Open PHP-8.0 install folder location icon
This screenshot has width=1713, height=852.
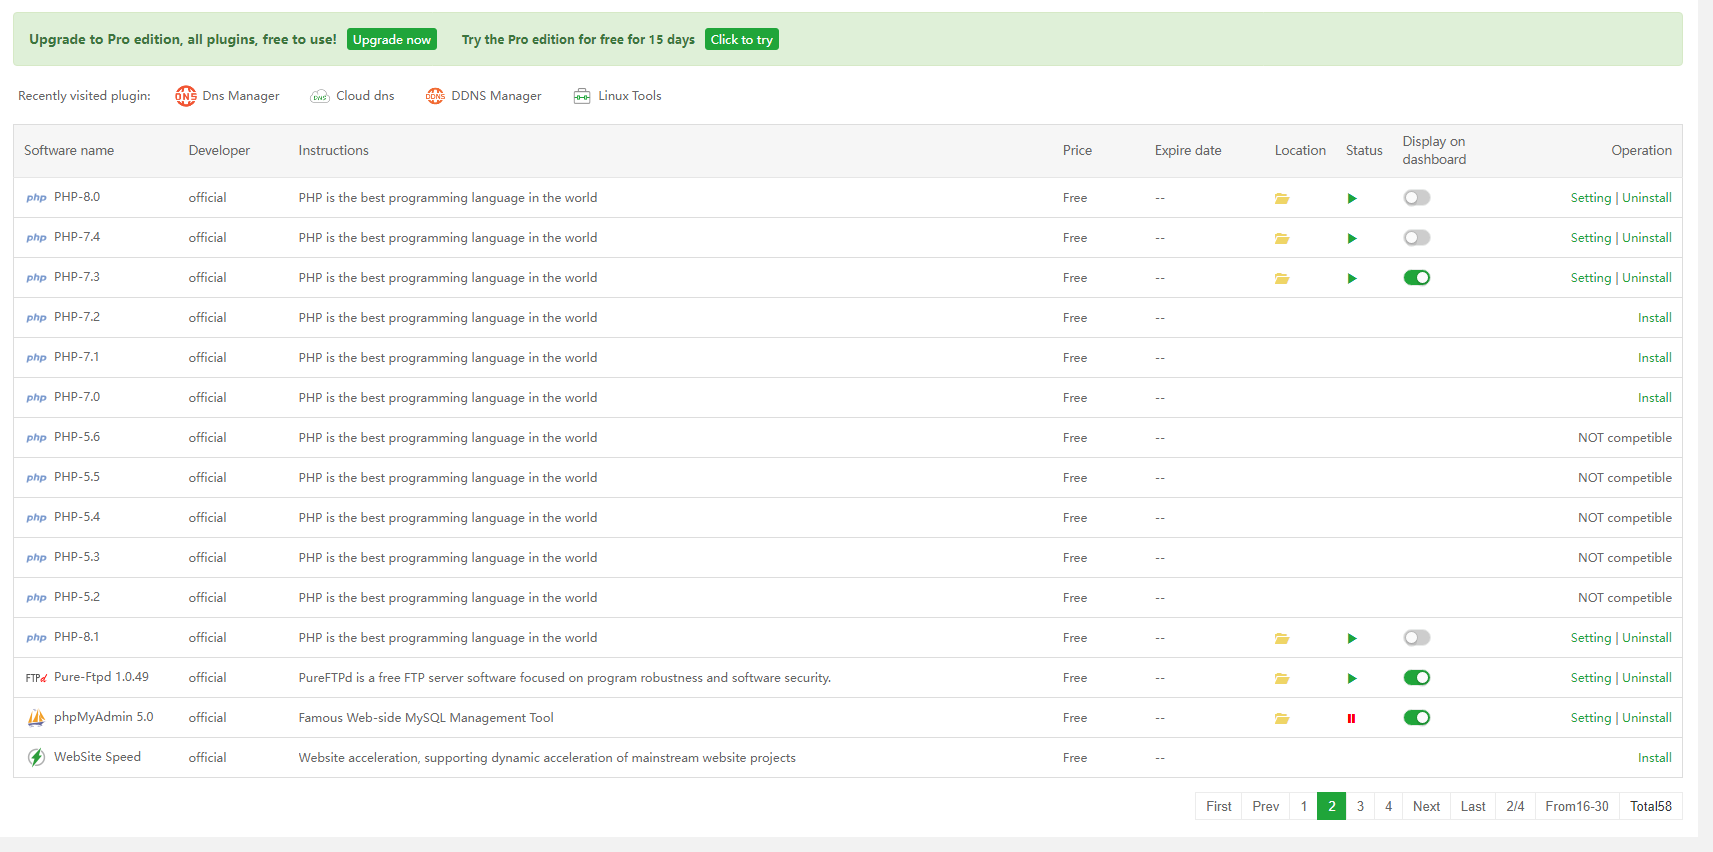[1281, 198]
